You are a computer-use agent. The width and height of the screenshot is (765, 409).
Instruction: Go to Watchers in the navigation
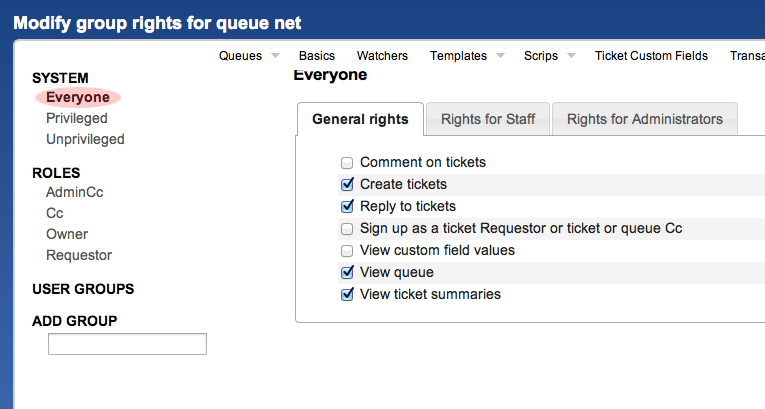click(382, 56)
